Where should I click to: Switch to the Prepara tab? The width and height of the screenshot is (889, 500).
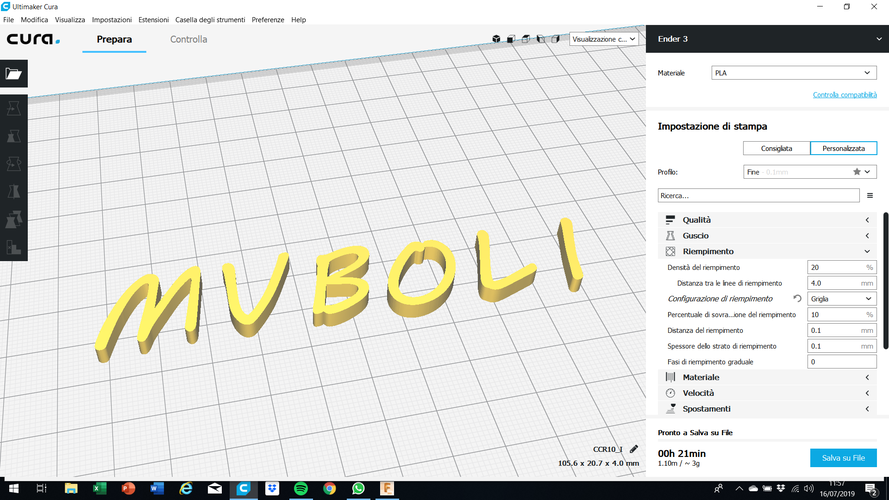[x=114, y=40]
